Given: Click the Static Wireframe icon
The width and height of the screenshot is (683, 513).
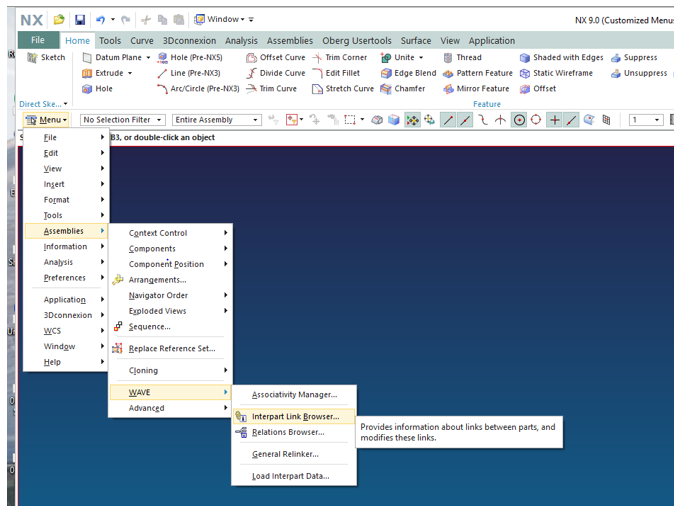Looking at the screenshot, I should (x=525, y=73).
